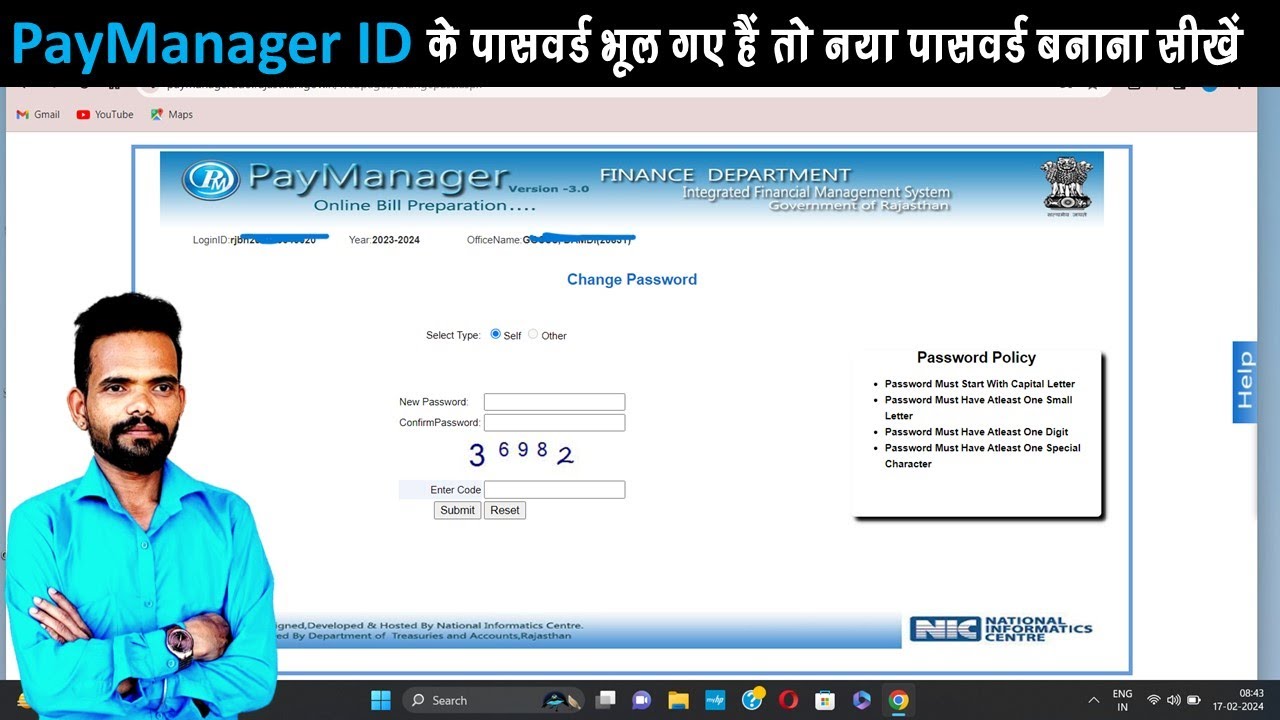This screenshot has width=1280, height=720.
Task: Click the Password Policy heading
Action: click(x=976, y=358)
